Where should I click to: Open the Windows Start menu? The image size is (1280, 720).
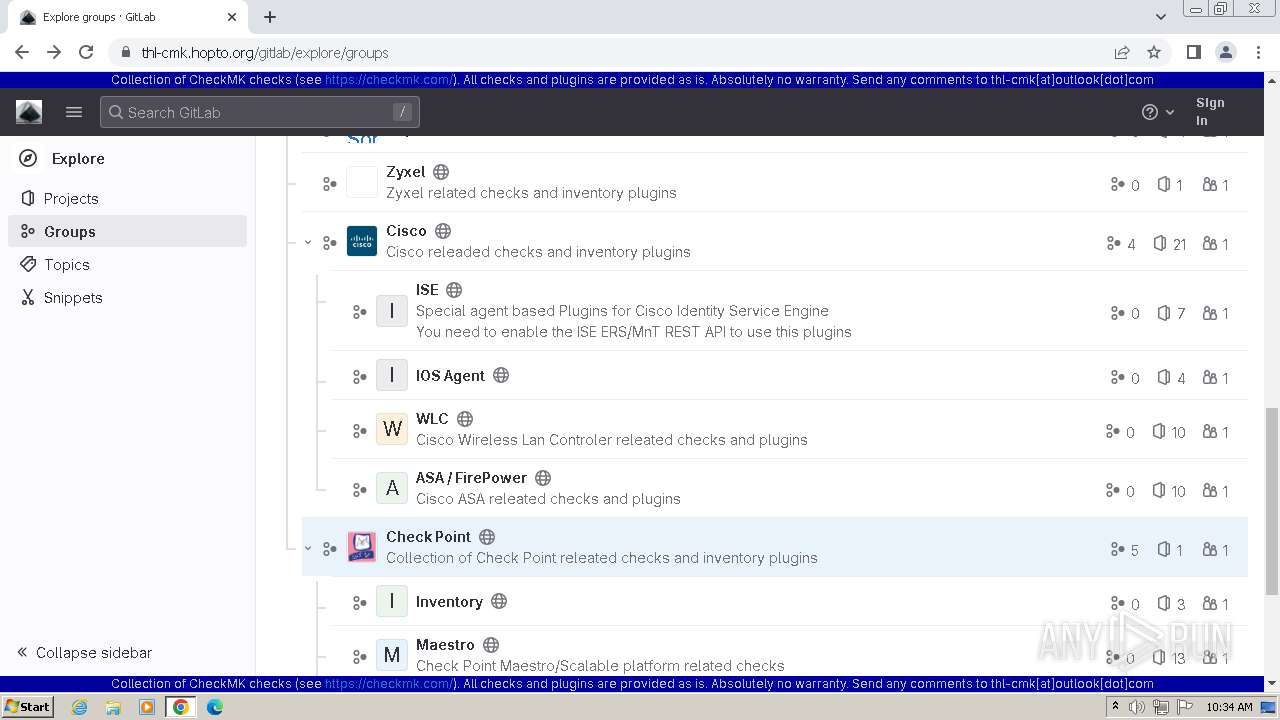tap(27, 706)
